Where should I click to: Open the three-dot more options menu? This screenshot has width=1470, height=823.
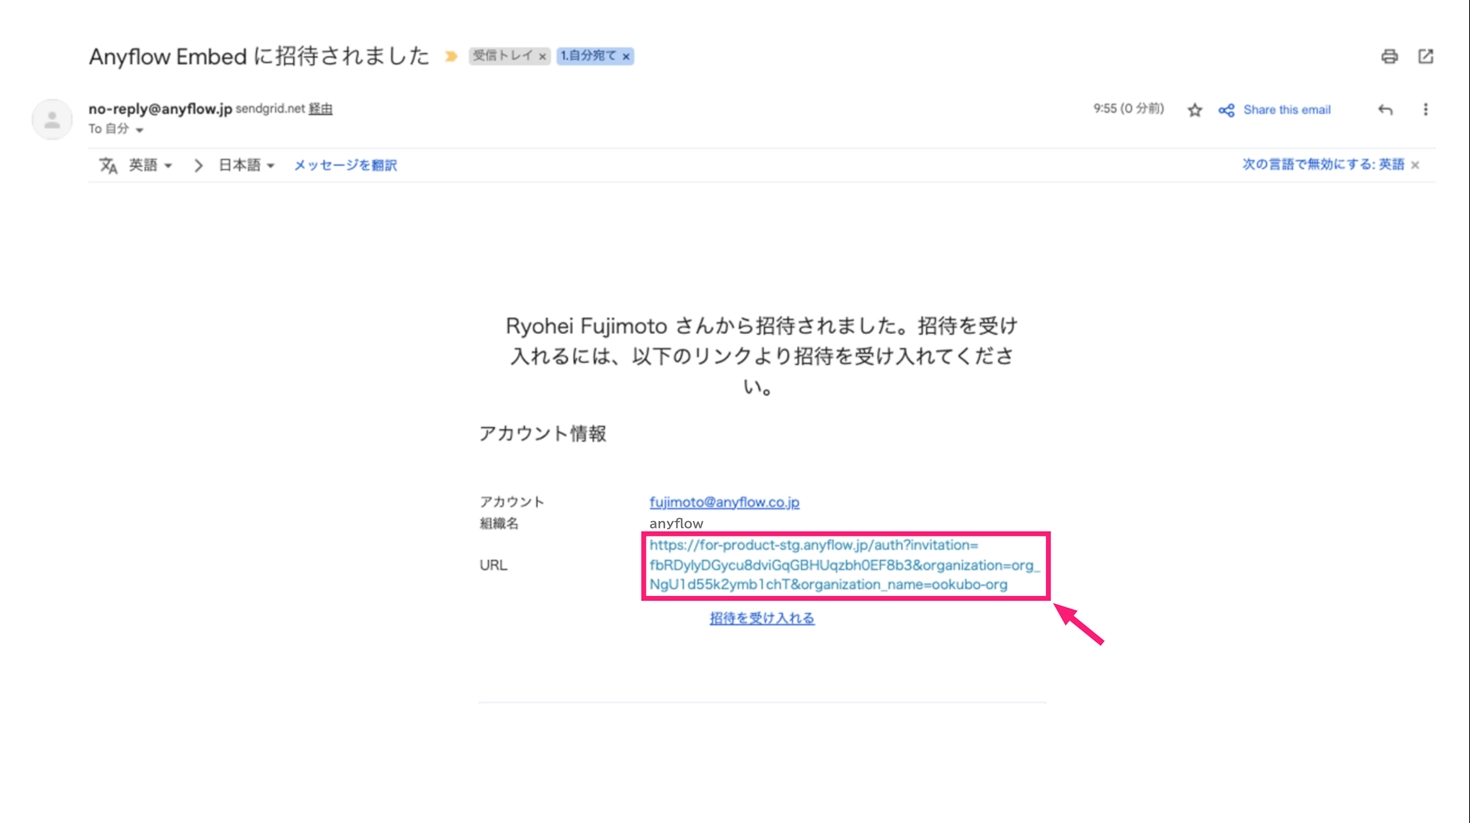(1425, 110)
